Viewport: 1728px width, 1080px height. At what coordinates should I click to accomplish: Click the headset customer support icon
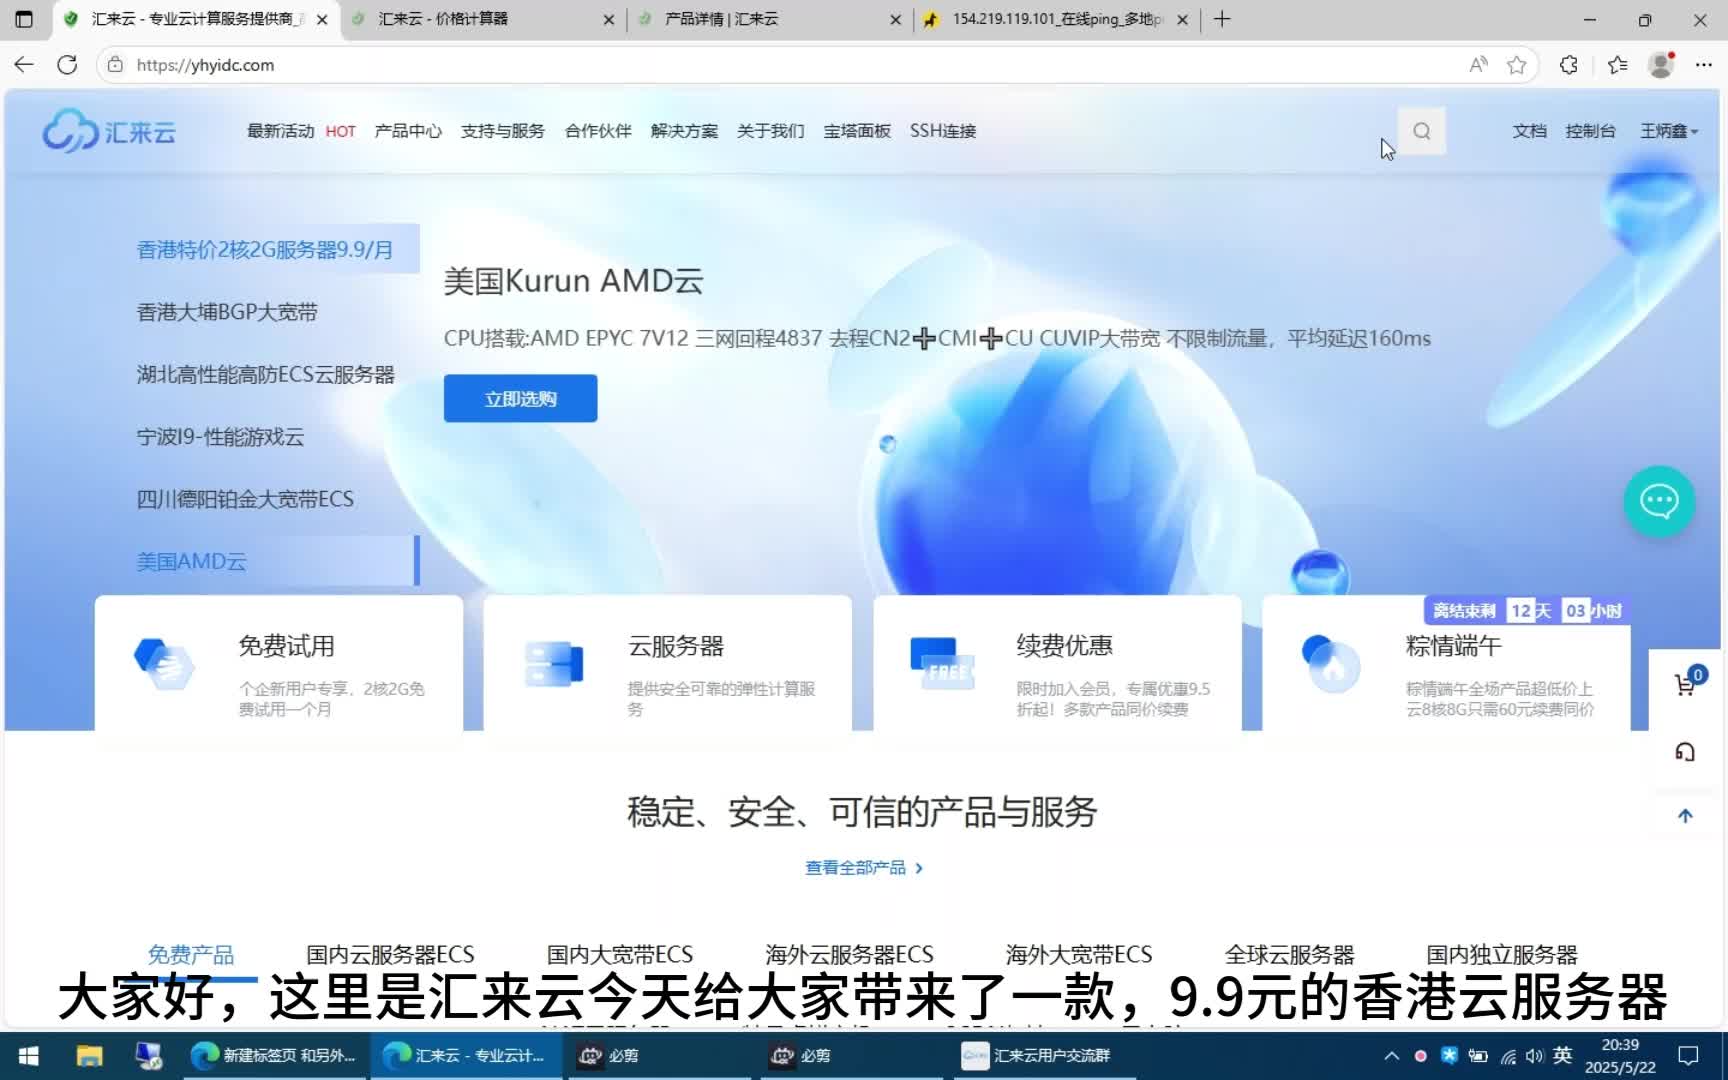pyautogui.click(x=1685, y=752)
